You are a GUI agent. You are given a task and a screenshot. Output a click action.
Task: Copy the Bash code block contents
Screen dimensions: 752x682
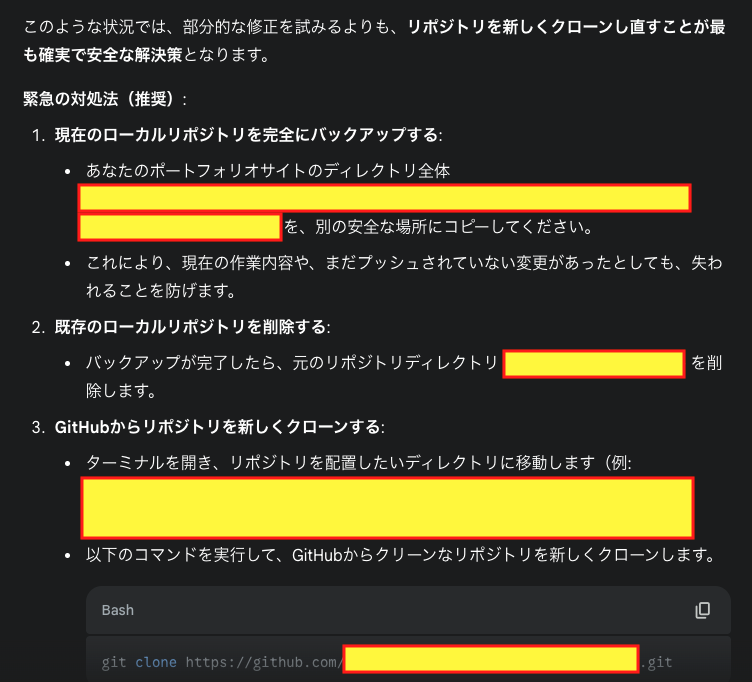[702, 610]
